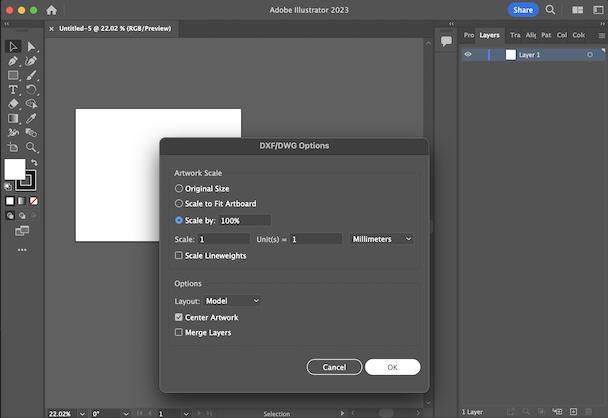Select the Rotate tool
Viewport: 608px width, 418px height.
coord(31,90)
